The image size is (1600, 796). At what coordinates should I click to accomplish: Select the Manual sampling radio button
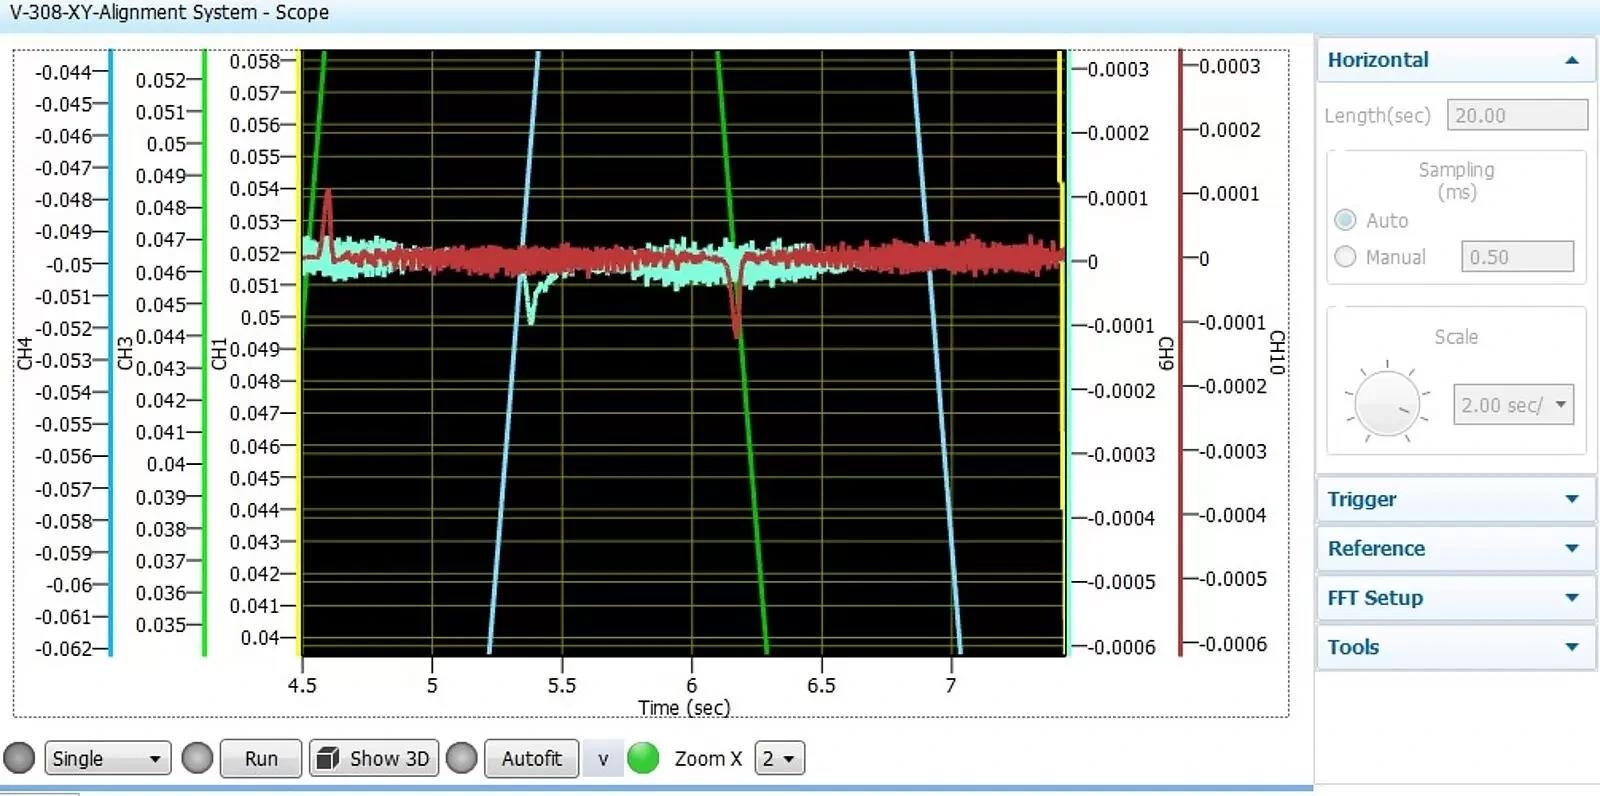[1345, 257]
